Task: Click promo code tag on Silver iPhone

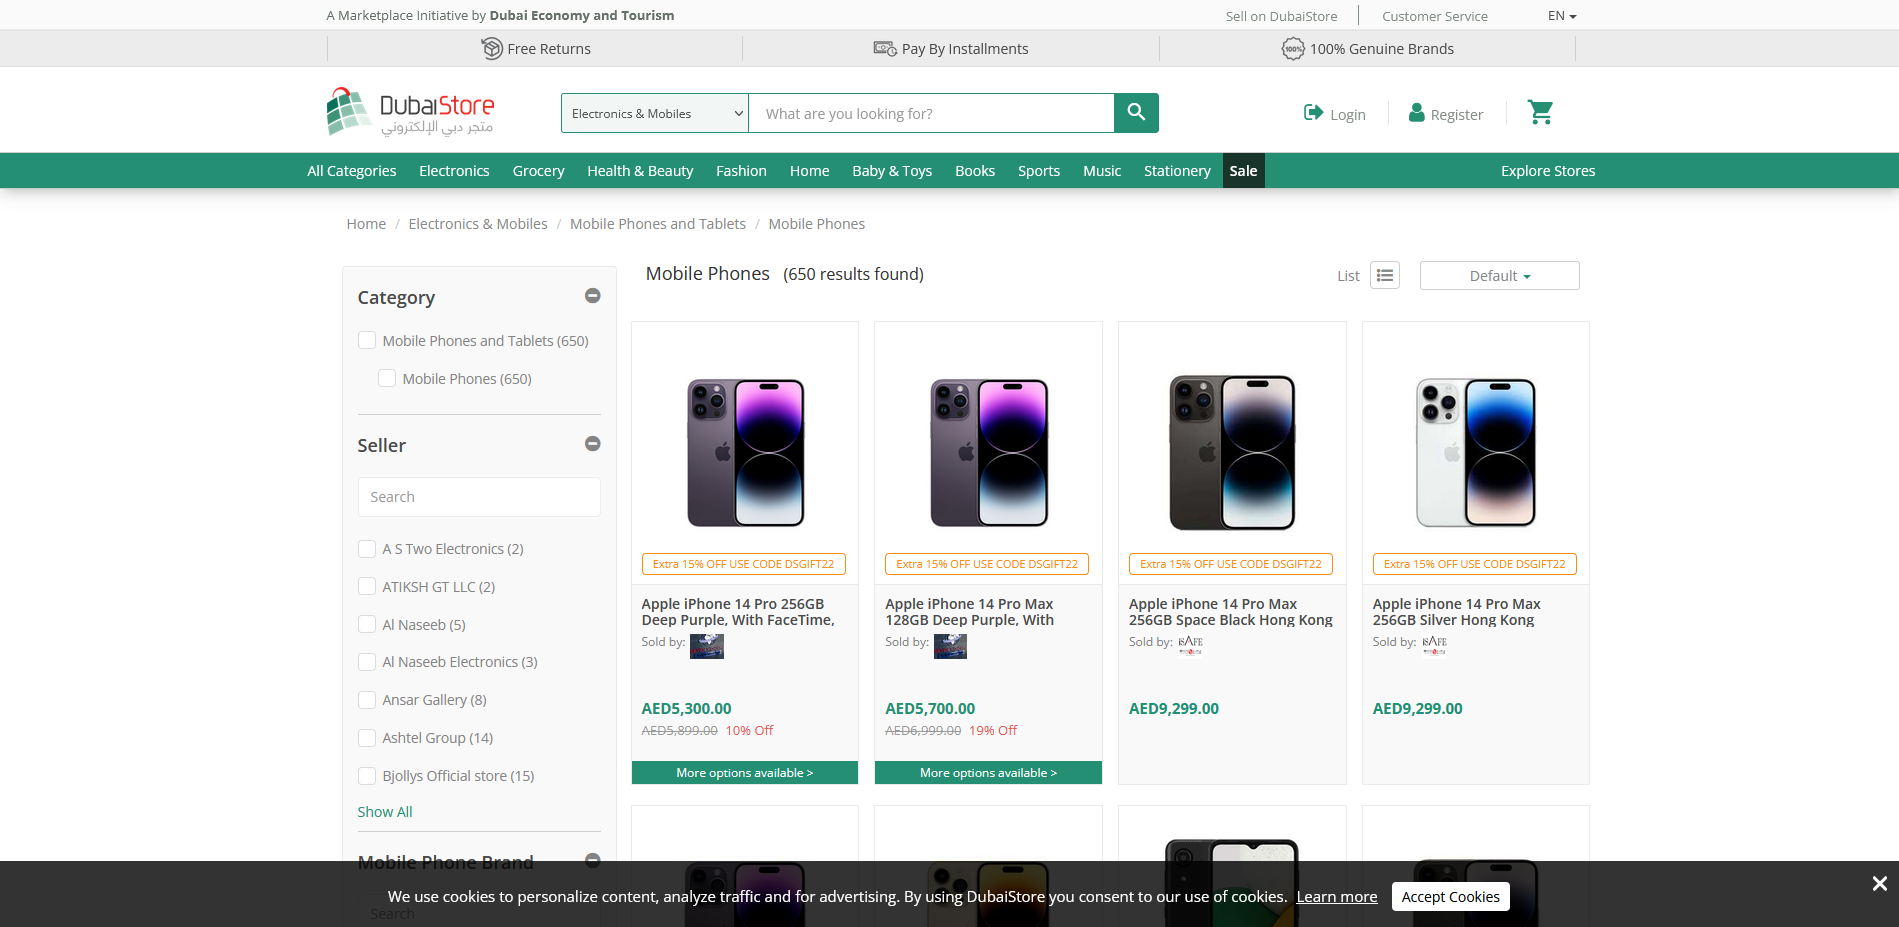Action: [1475, 564]
